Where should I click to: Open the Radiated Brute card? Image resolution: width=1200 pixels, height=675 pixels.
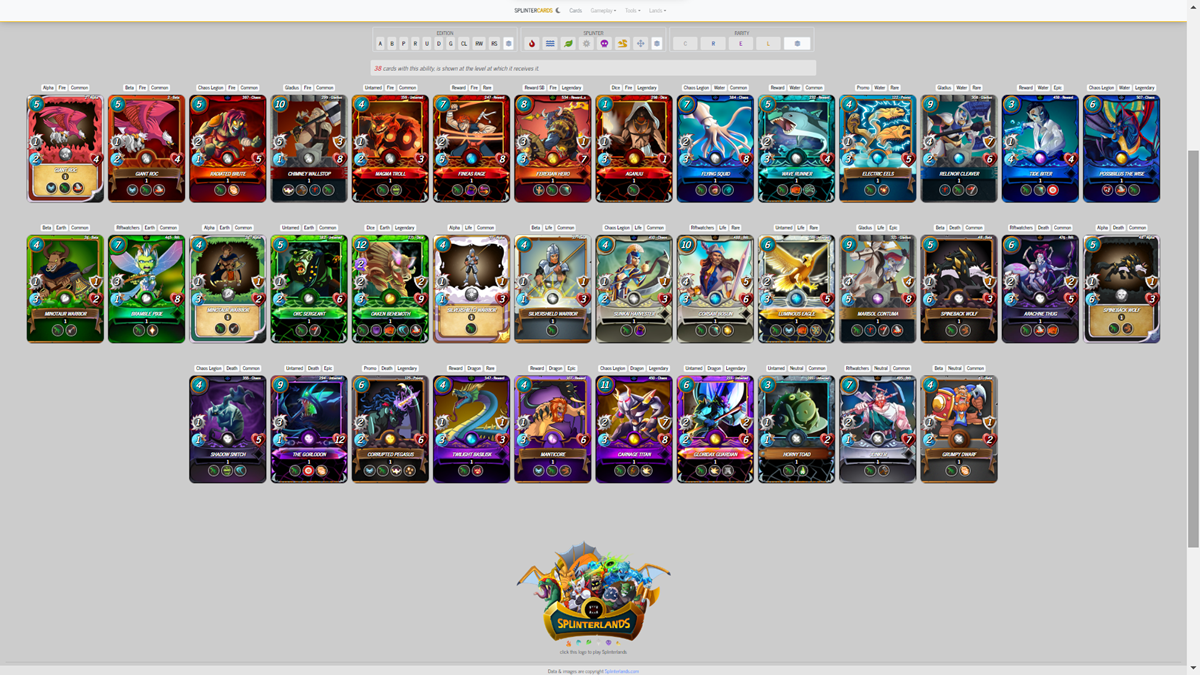point(228,148)
